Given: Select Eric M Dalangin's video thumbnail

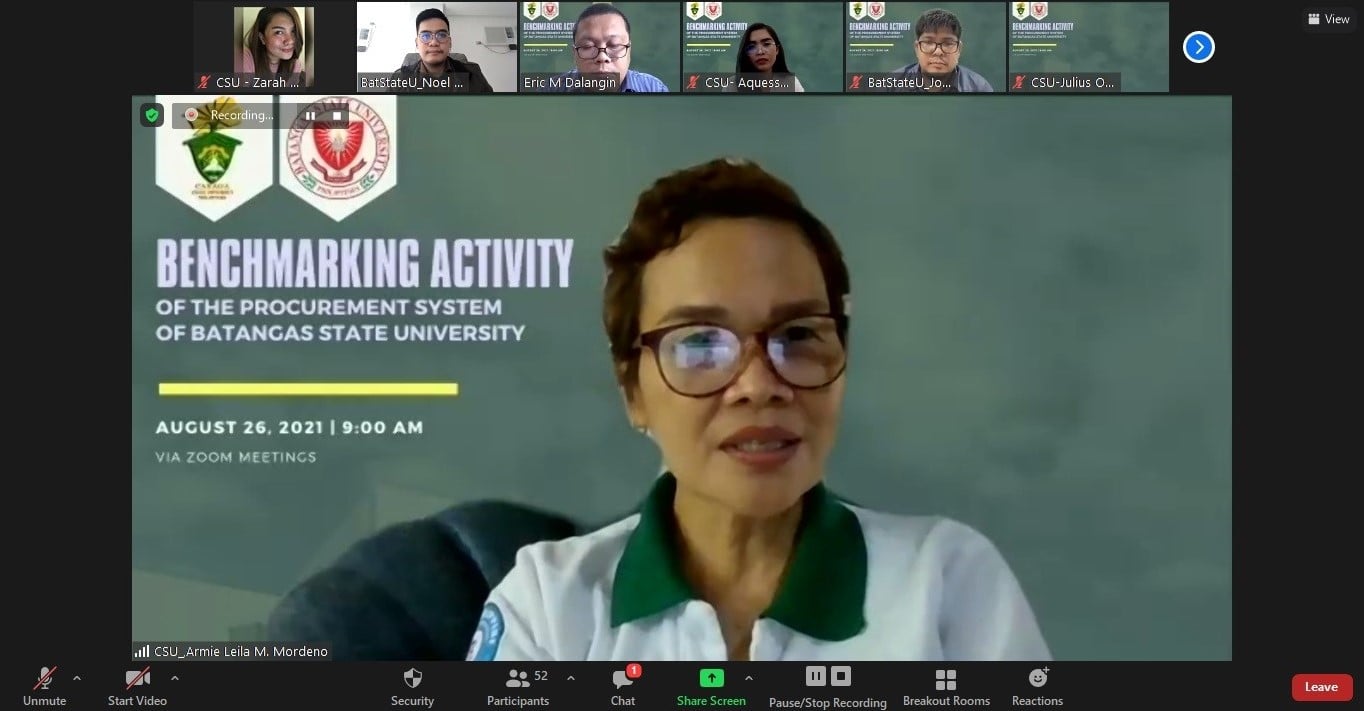Looking at the screenshot, I should 600,47.
